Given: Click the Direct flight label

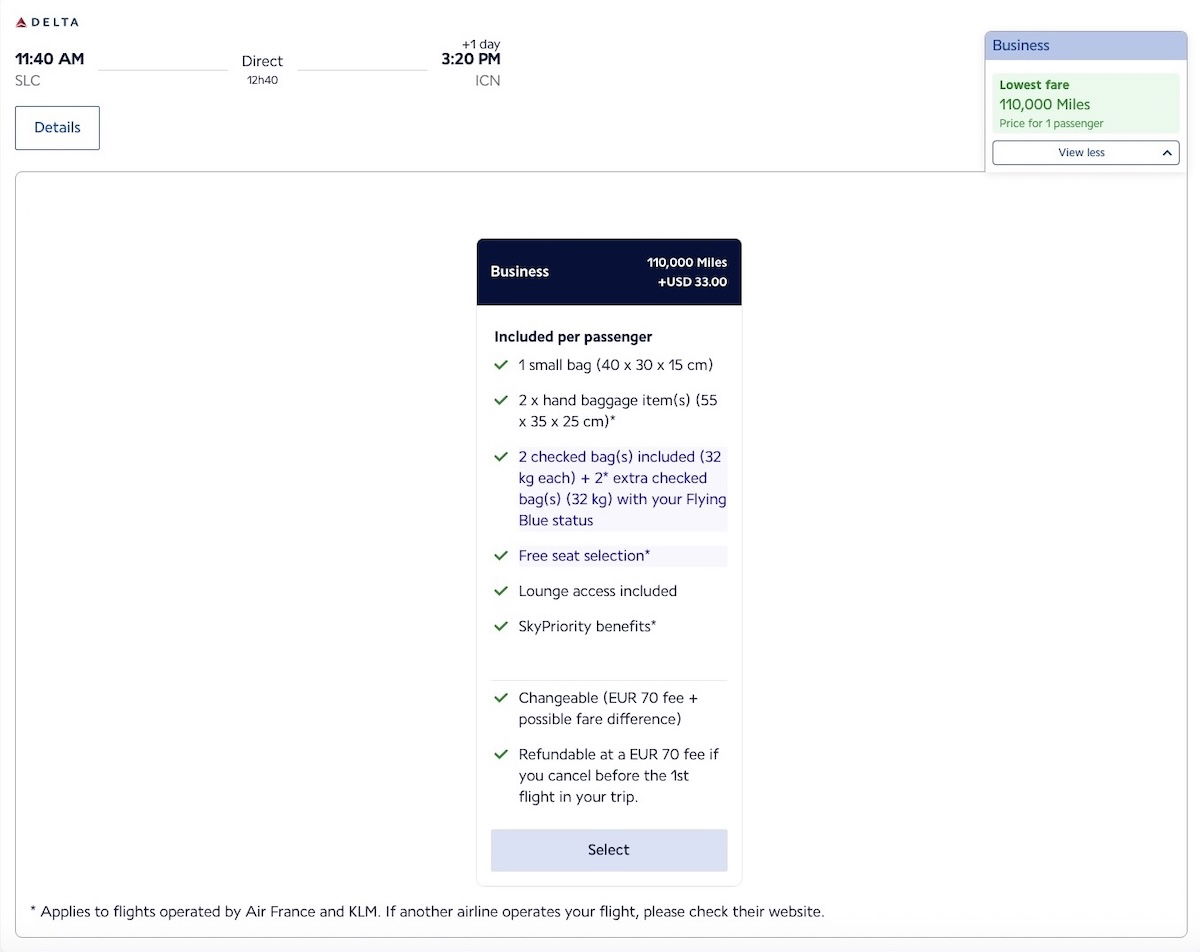Looking at the screenshot, I should tap(262, 61).
